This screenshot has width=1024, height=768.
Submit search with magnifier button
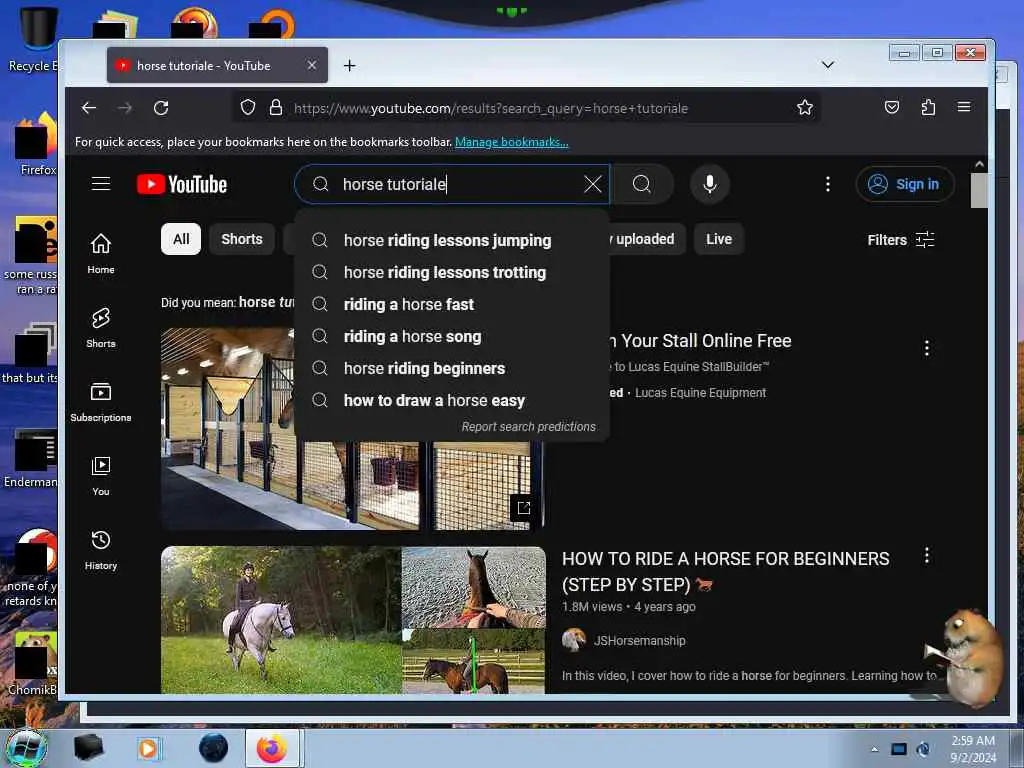642,184
